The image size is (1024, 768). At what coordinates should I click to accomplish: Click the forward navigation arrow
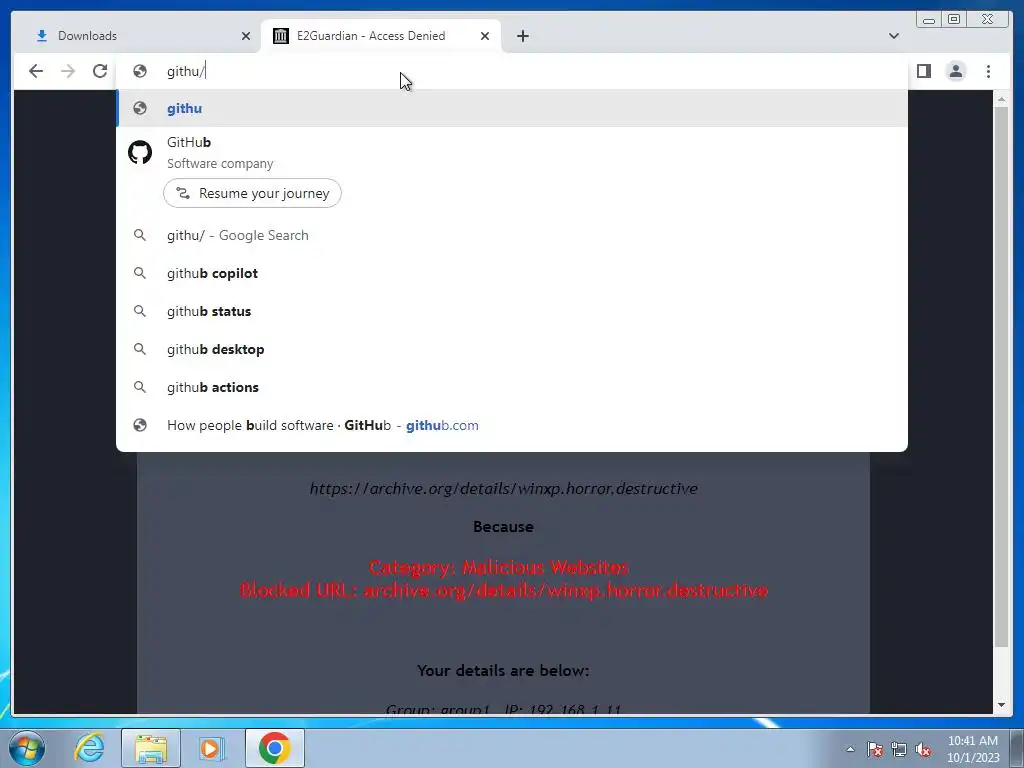pyautogui.click(x=68, y=71)
